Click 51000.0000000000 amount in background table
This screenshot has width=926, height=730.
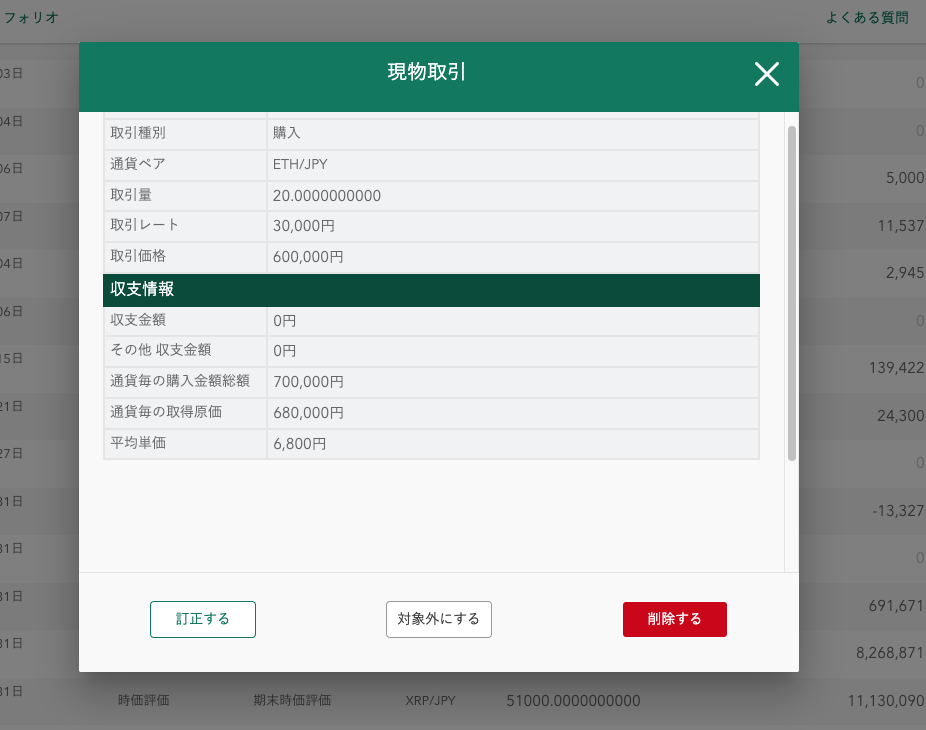click(573, 701)
